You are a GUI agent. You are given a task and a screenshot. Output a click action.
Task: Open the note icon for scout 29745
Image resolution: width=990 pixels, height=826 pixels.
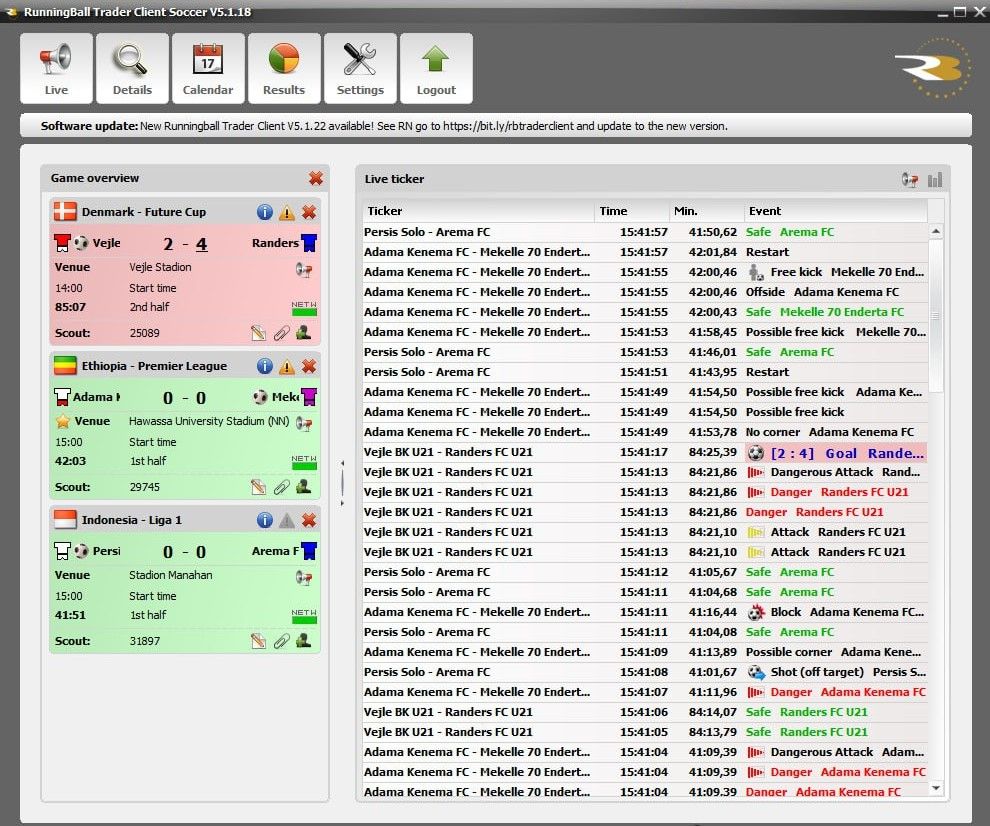point(258,487)
